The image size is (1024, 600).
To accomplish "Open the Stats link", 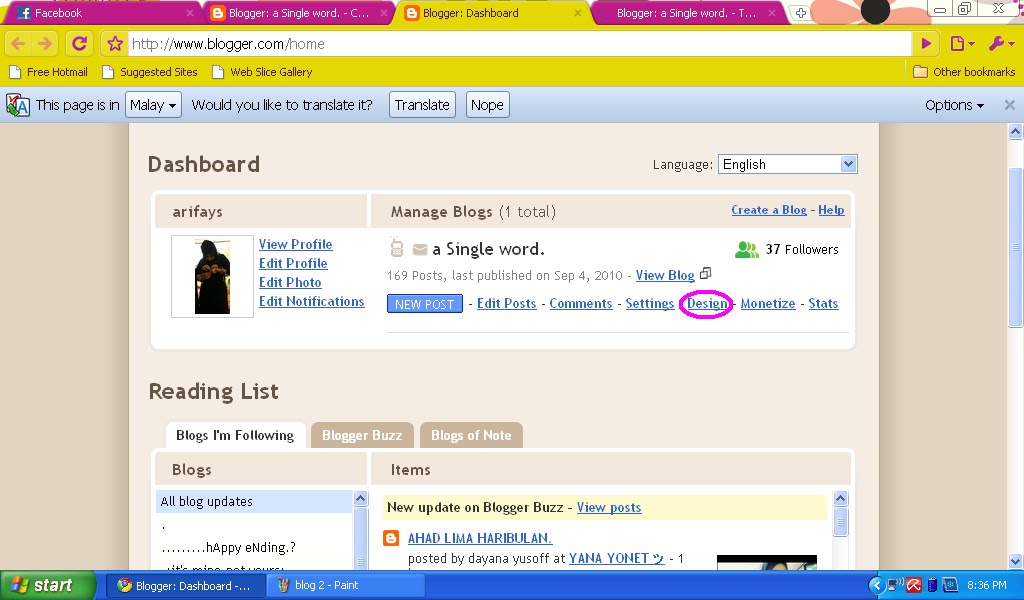I will click(823, 304).
